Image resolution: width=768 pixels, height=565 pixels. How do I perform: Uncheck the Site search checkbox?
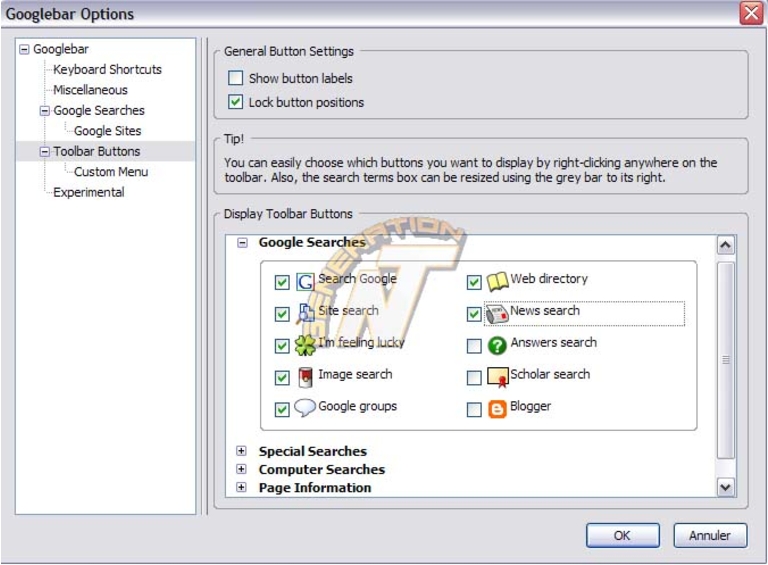coord(282,314)
